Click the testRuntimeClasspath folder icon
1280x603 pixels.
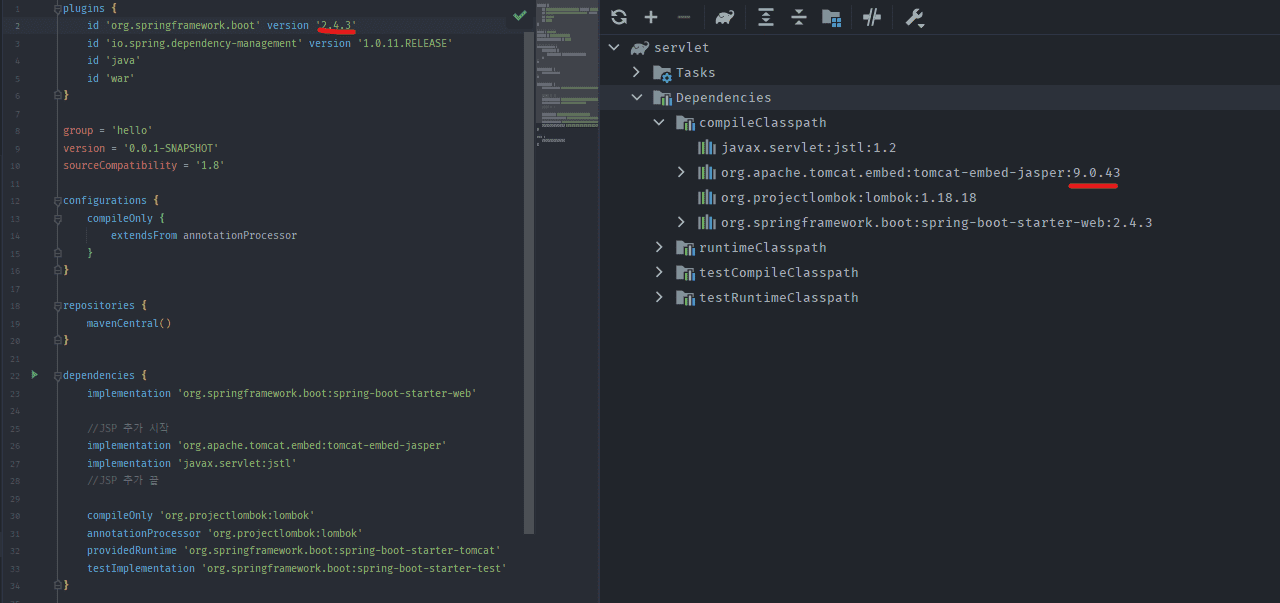pos(685,298)
